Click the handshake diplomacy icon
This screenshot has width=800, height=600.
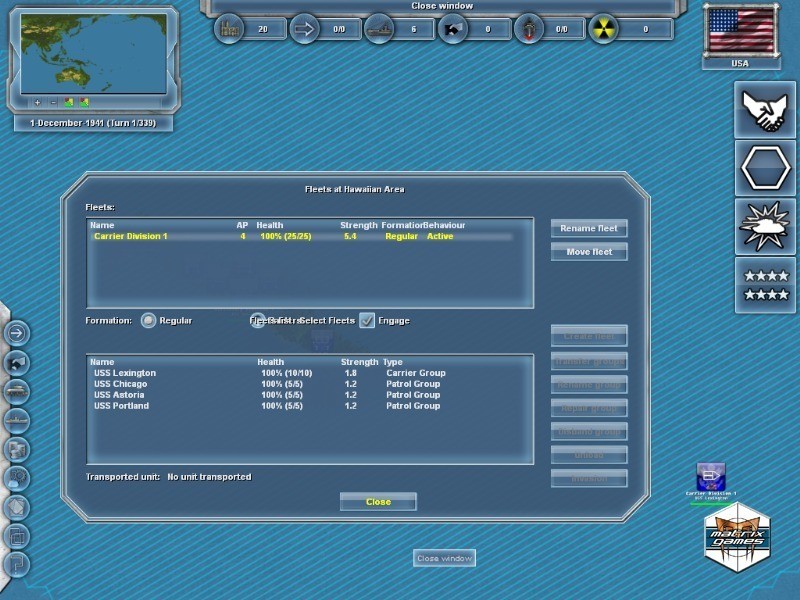point(765,110)
